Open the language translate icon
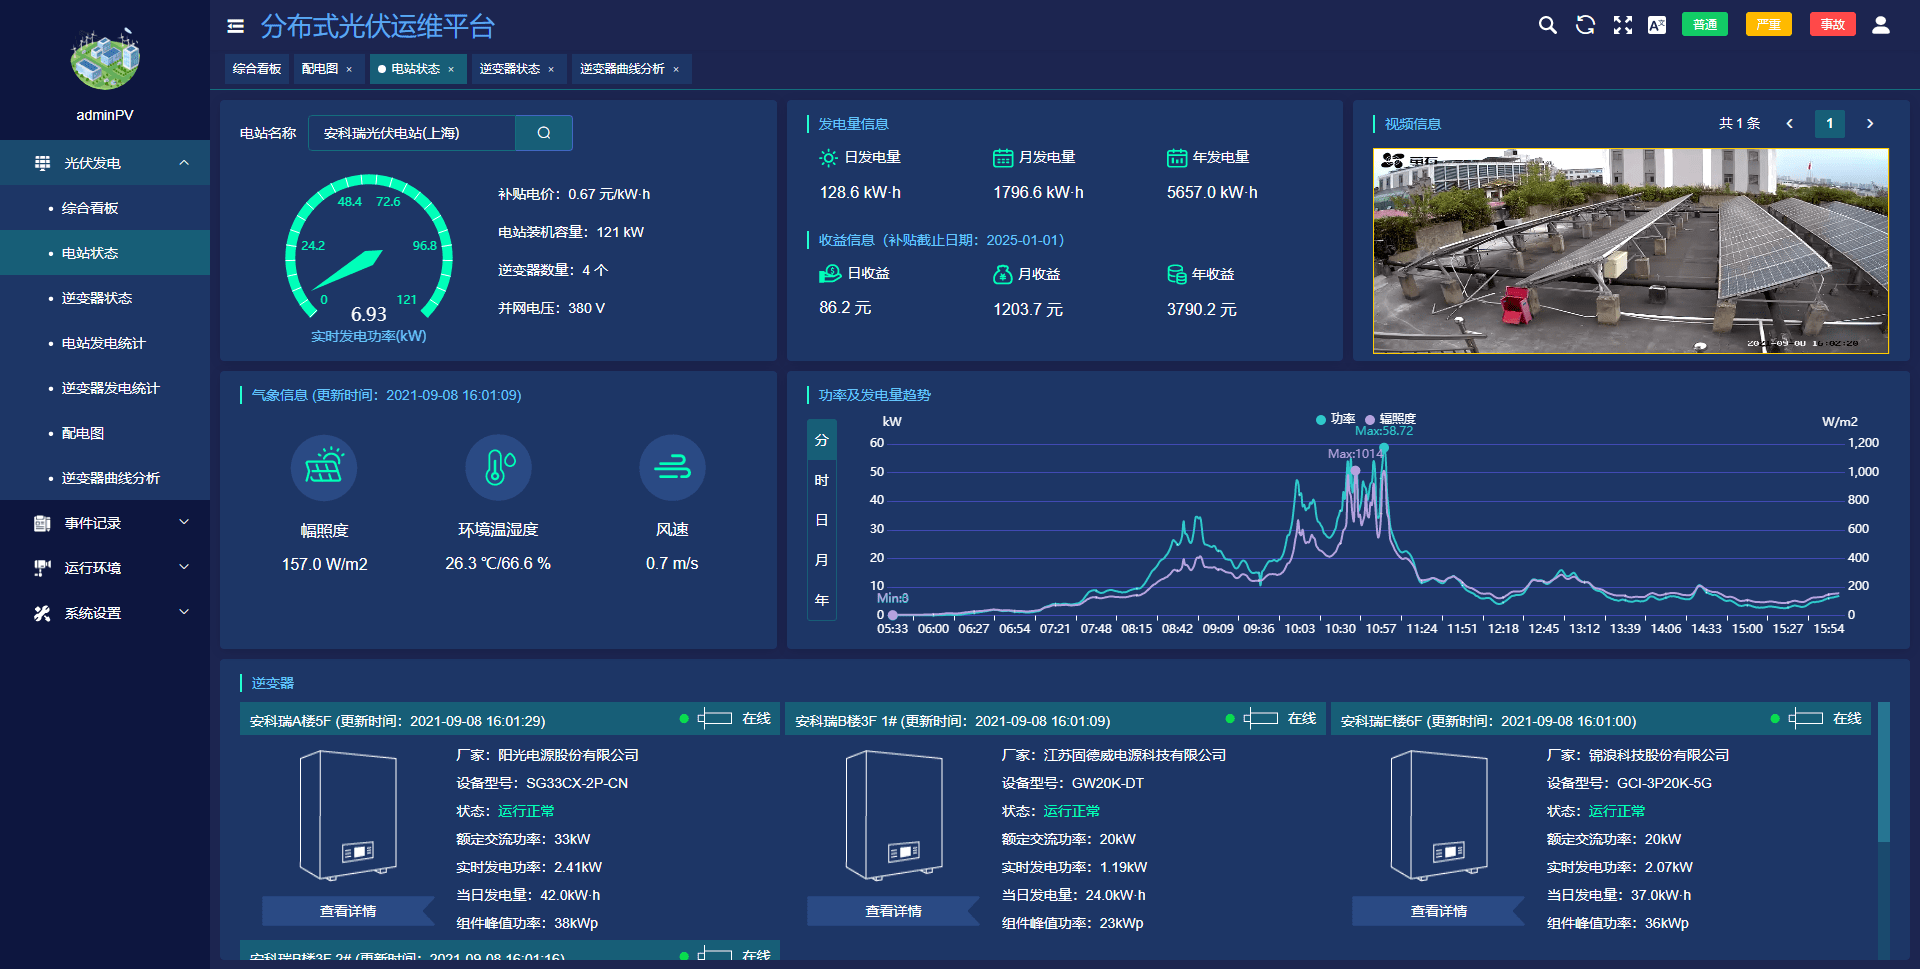 [x=1657, y=25]
